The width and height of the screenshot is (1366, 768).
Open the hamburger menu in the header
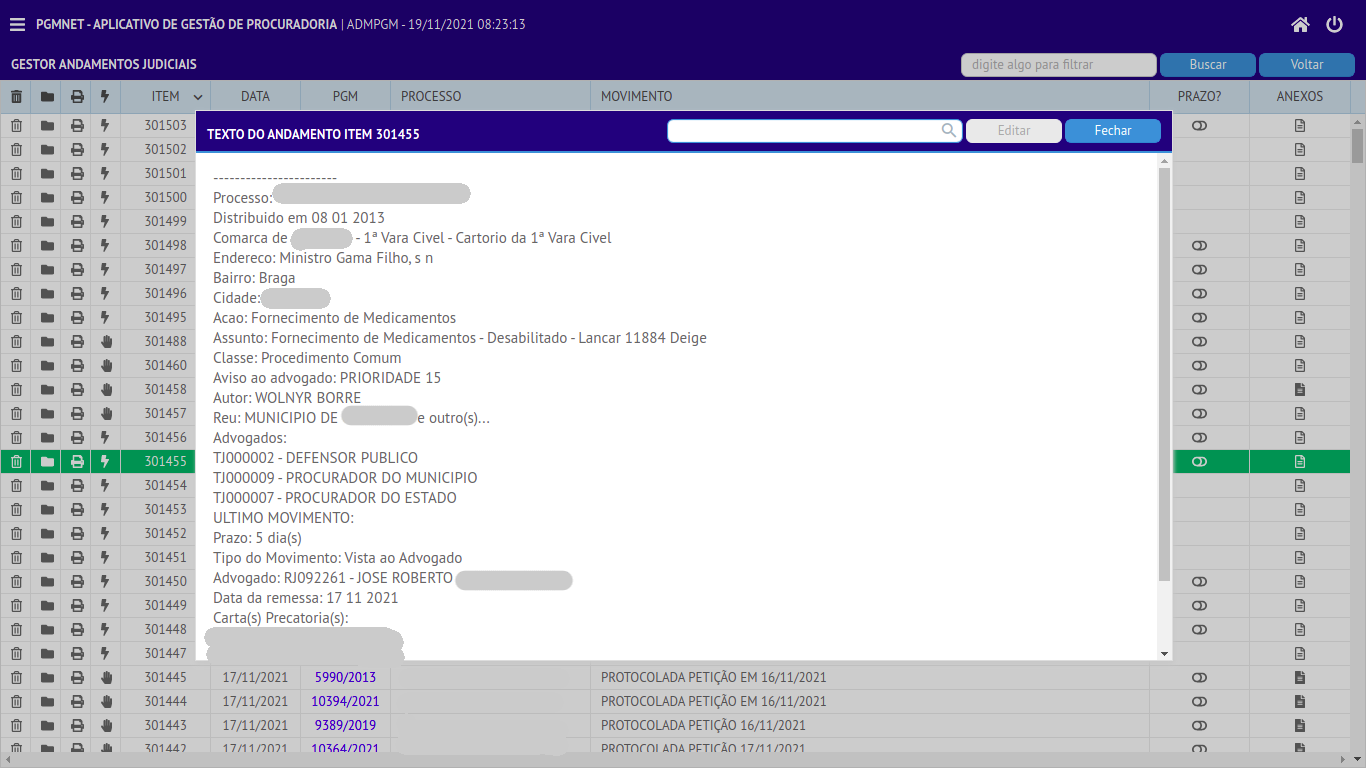pyautogui.click(x=17, y=25)
